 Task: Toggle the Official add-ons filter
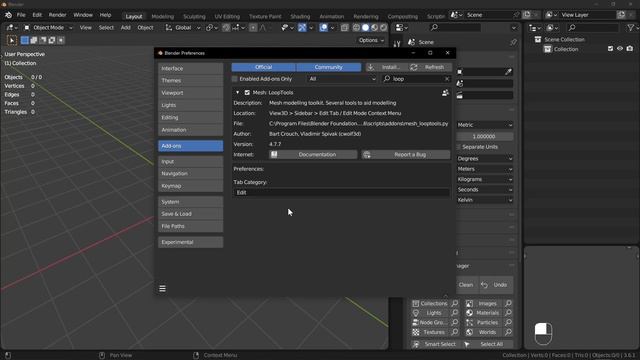point(264,67)
